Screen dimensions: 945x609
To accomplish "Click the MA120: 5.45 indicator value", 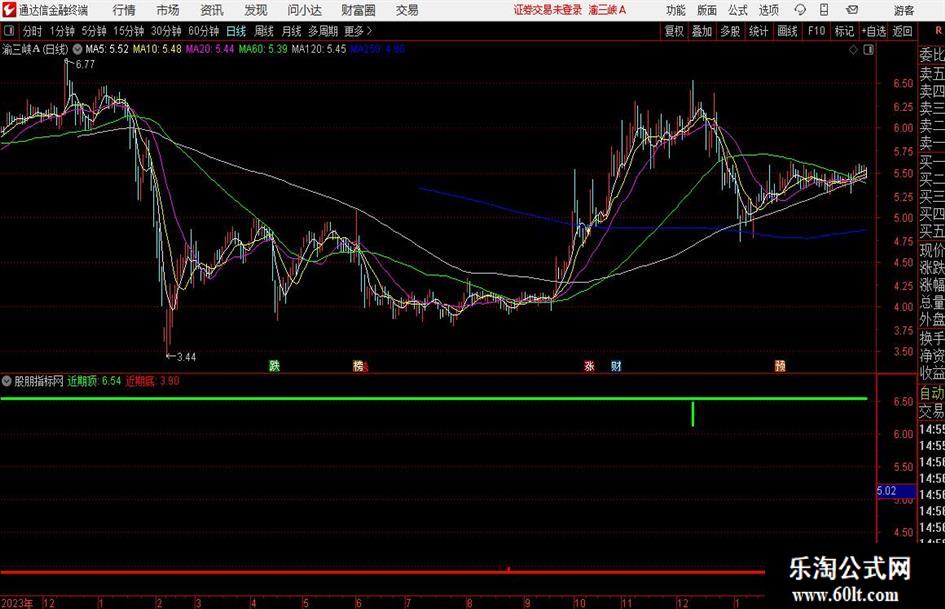I will [319, 49].
